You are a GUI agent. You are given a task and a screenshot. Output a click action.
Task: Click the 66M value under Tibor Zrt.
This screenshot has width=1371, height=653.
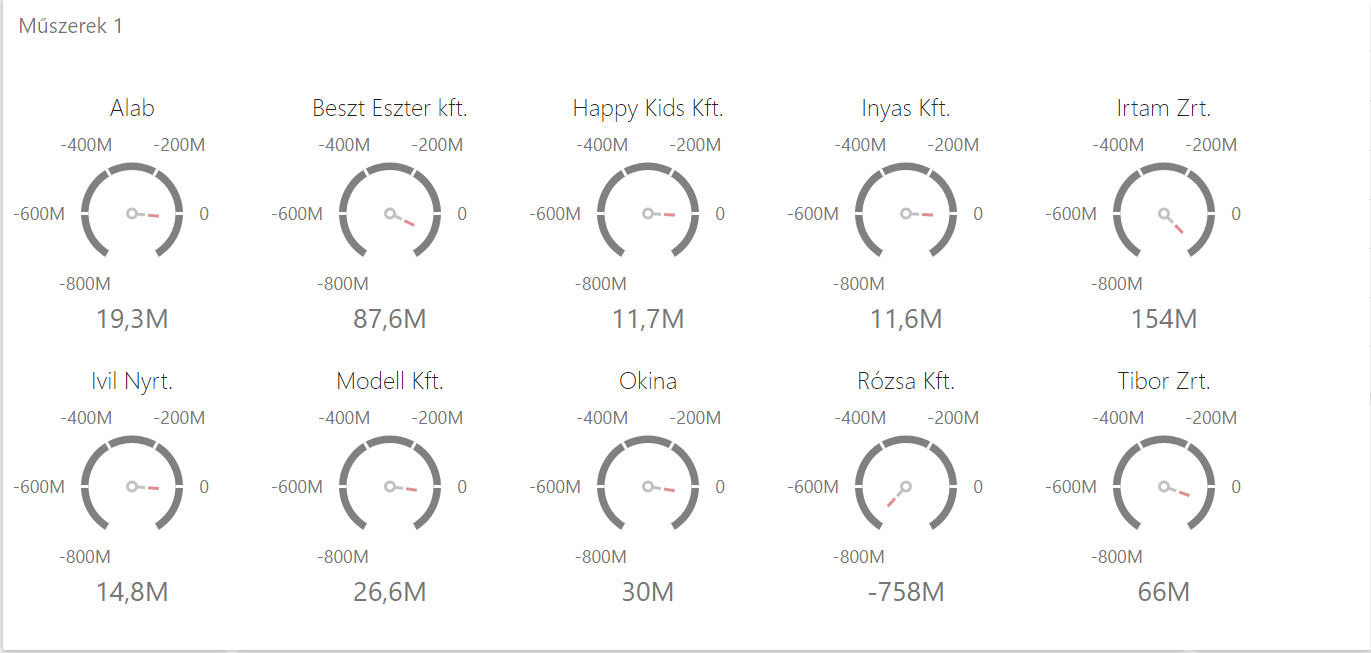pyautogui.click(x=1164, y=592)
